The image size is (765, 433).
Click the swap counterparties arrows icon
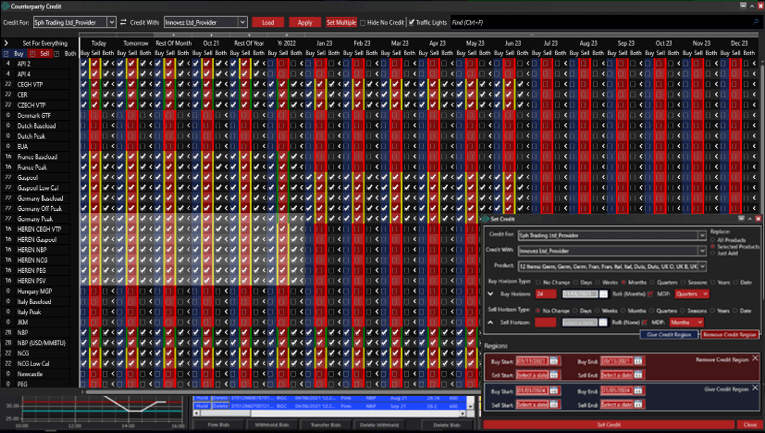point(123,22)
